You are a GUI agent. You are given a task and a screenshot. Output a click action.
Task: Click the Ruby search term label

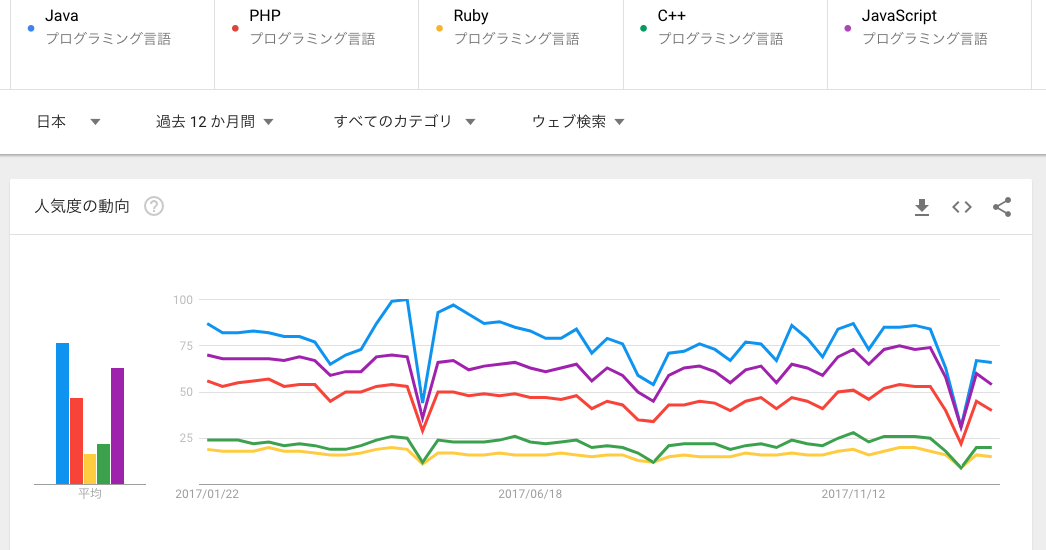pyautogui.click(x=471, y=16)
